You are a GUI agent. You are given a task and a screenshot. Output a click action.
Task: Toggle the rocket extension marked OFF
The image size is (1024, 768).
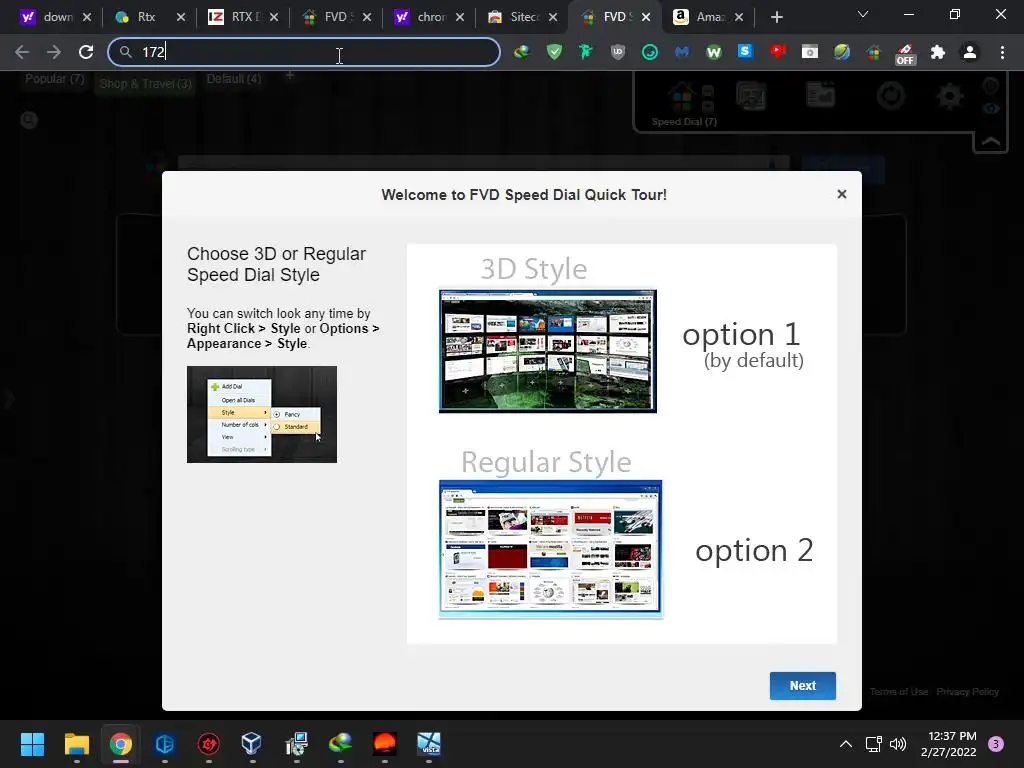905,54
